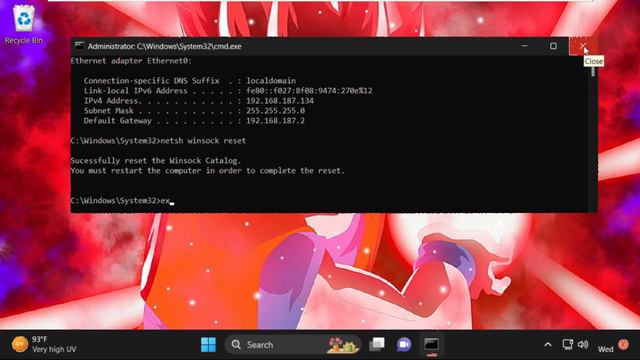Click the 'localdomain' DNS suffix value

pos(271,81)
